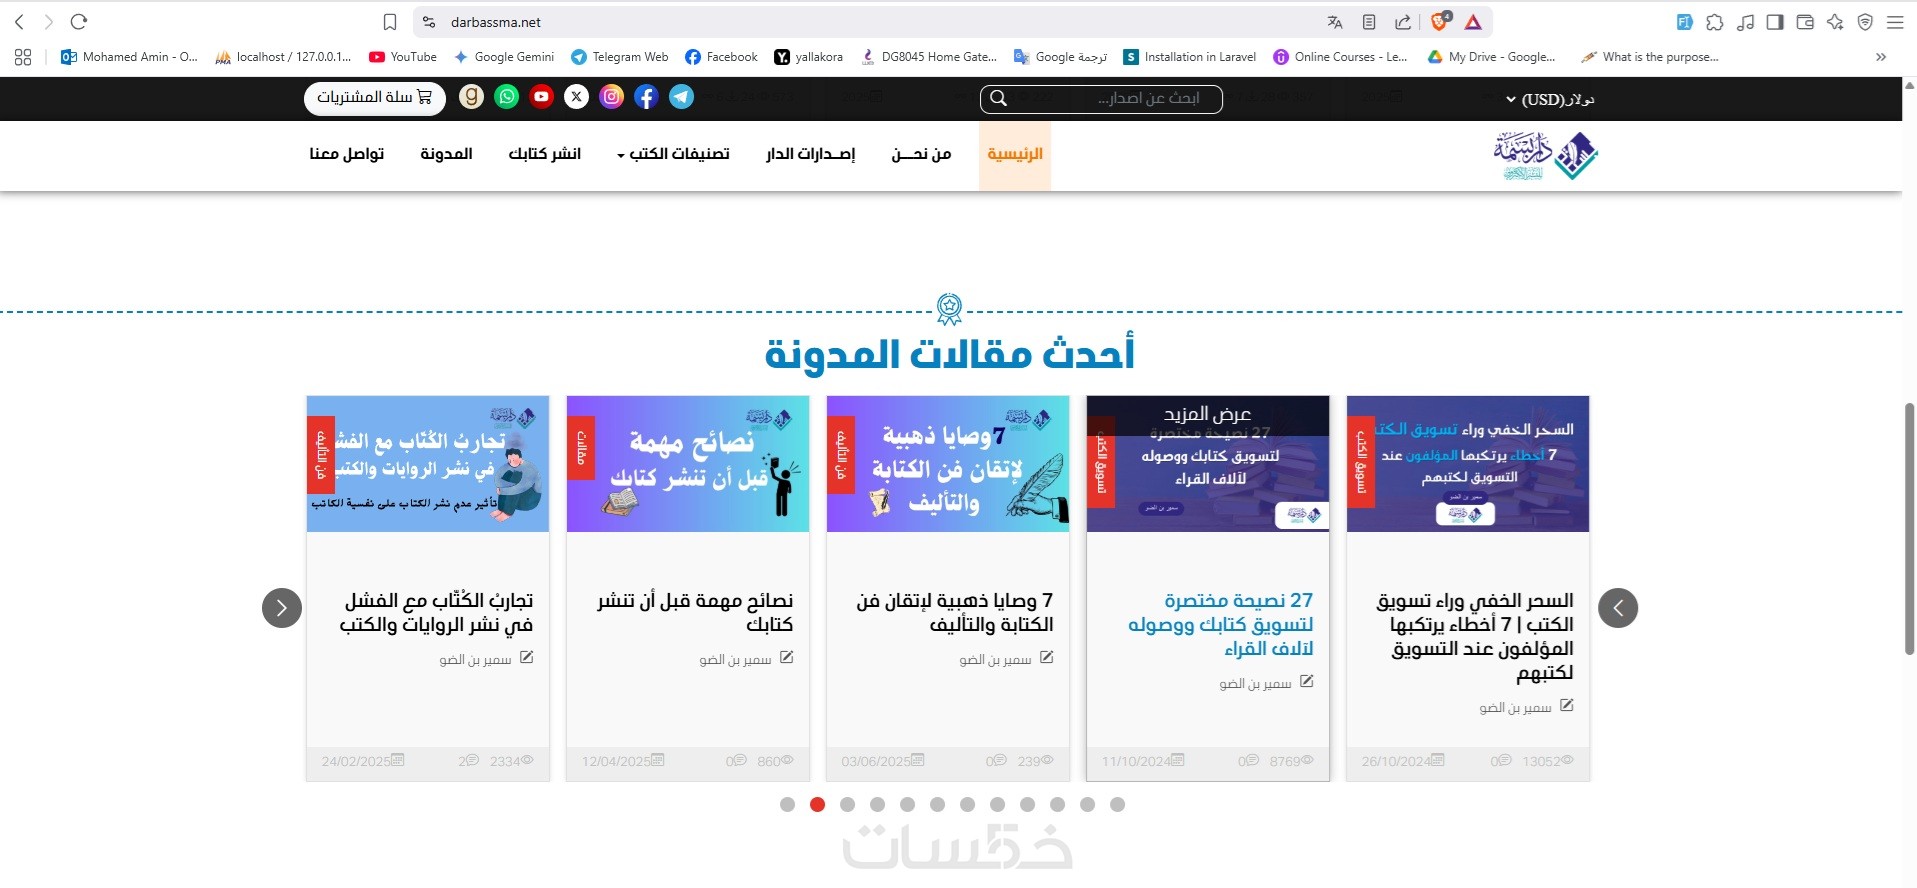The width and height of the screenshot is (1917, 888).
Task: Open the Facebook icon in site header
Action: point(647,97)
